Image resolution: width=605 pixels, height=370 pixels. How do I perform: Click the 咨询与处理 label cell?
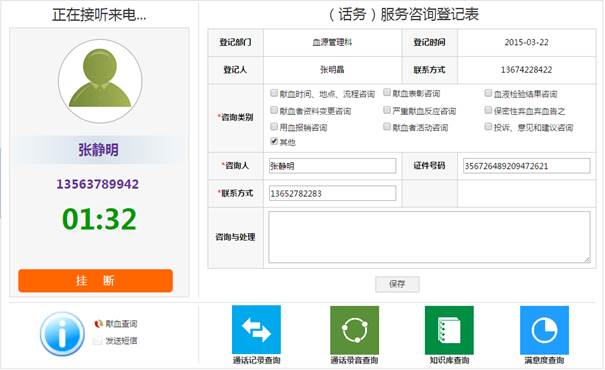pyautogui.click(x=235, y=237)
